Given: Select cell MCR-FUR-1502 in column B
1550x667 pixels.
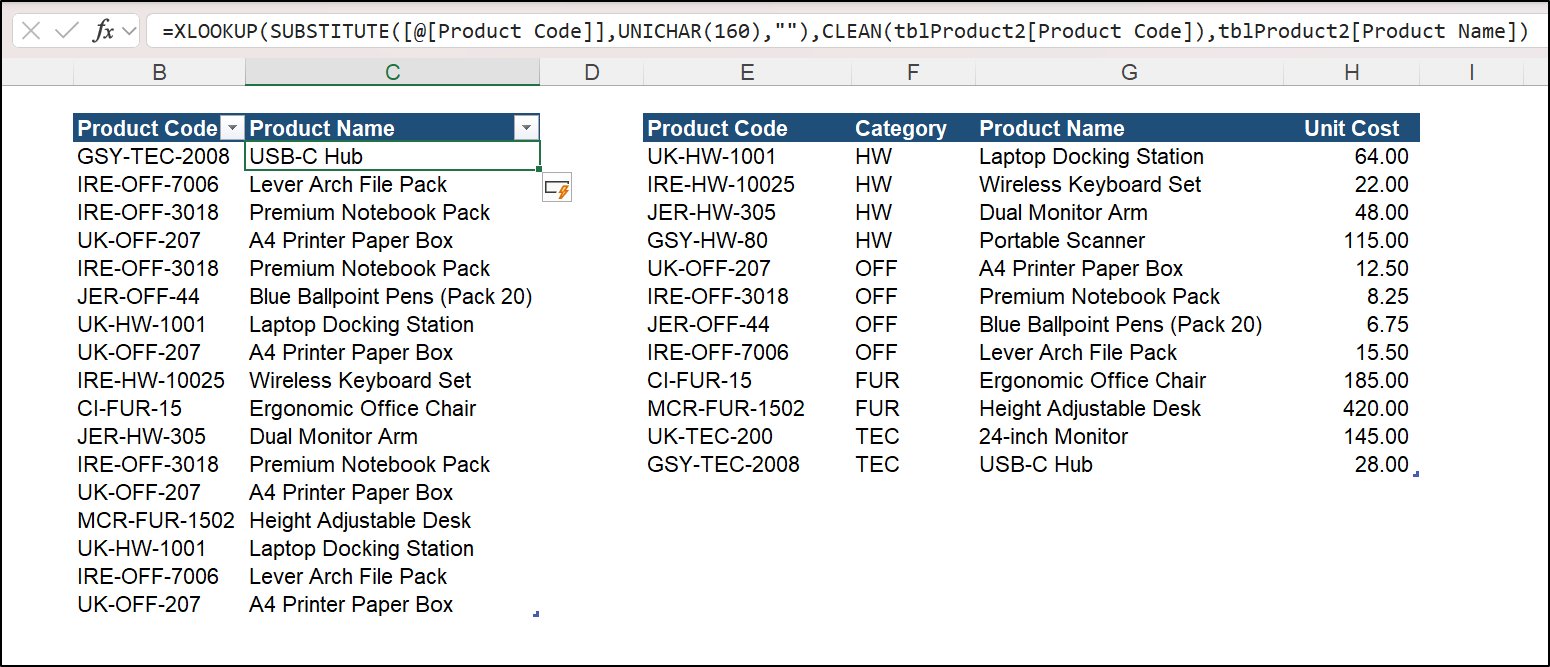Looking at the screenshot, I should (x=159, y=520).
